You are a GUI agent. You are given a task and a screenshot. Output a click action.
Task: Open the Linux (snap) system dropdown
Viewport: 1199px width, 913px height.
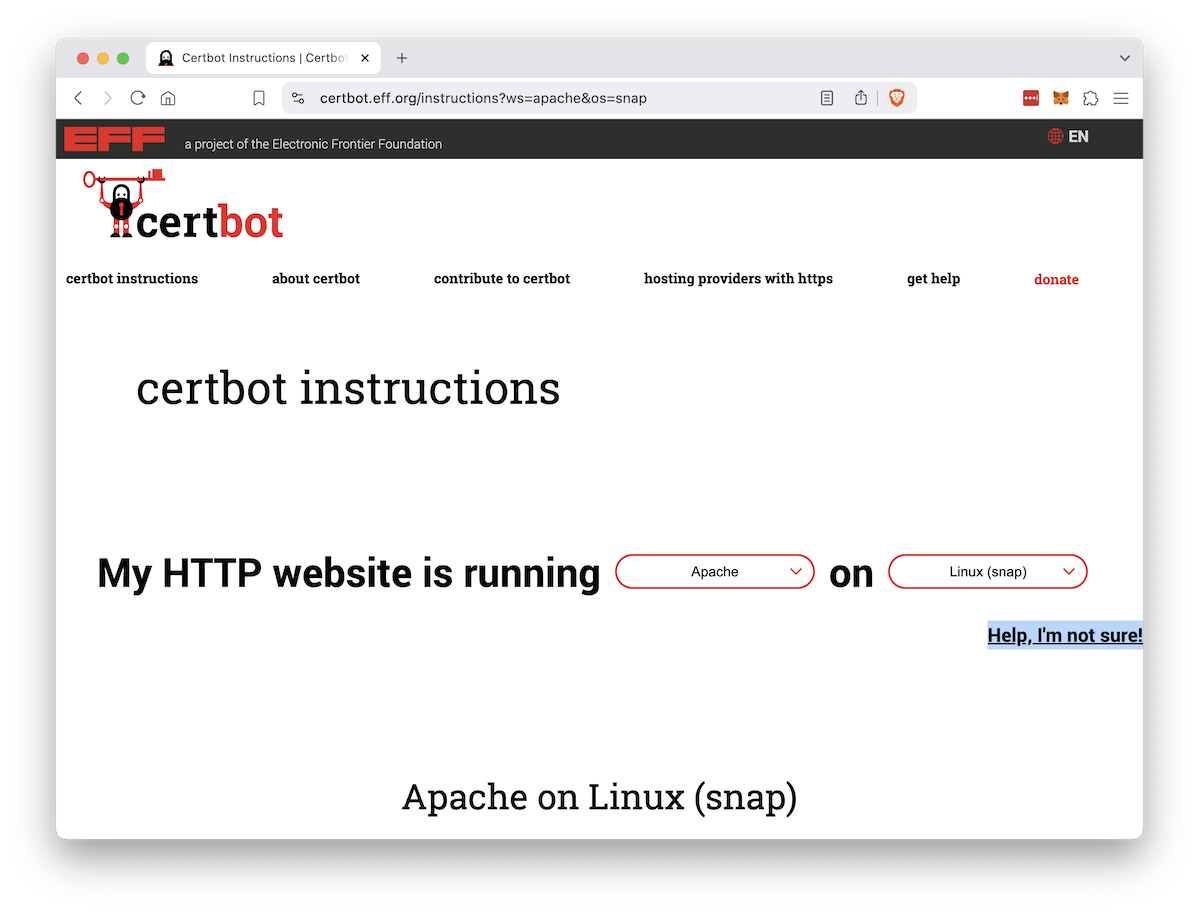[987, 572]
